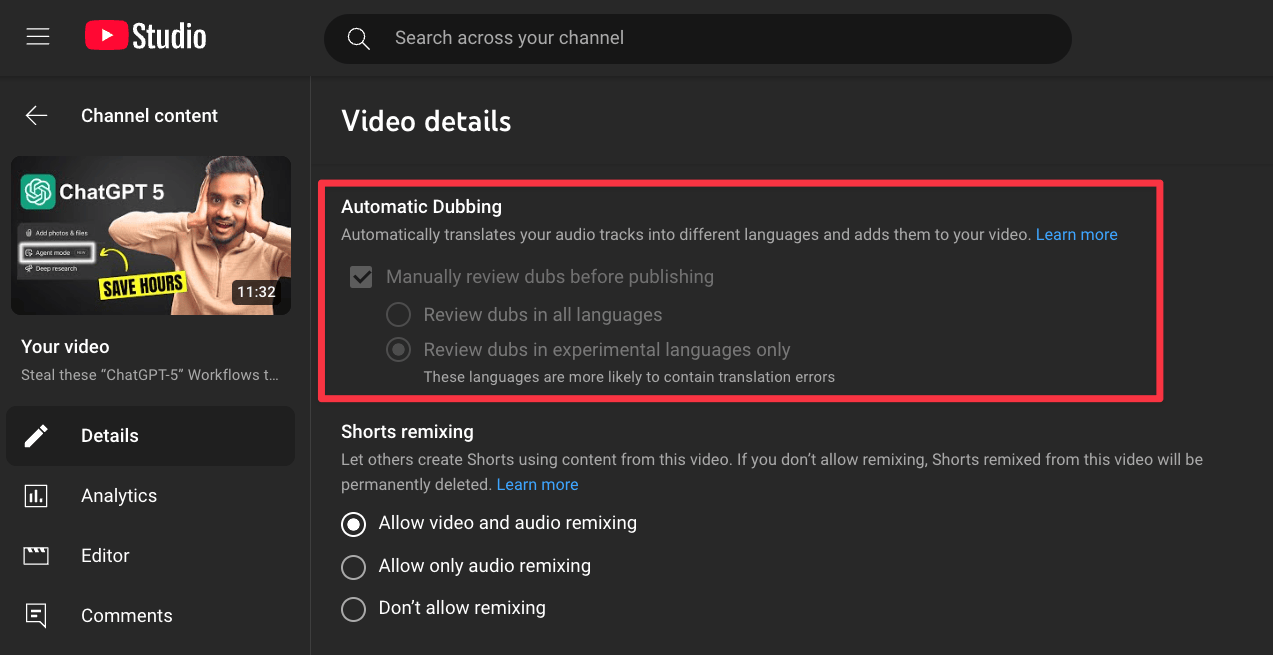Click the Details pencil icon
This screenshot has height=655, width=1273.
click(37, 436)
